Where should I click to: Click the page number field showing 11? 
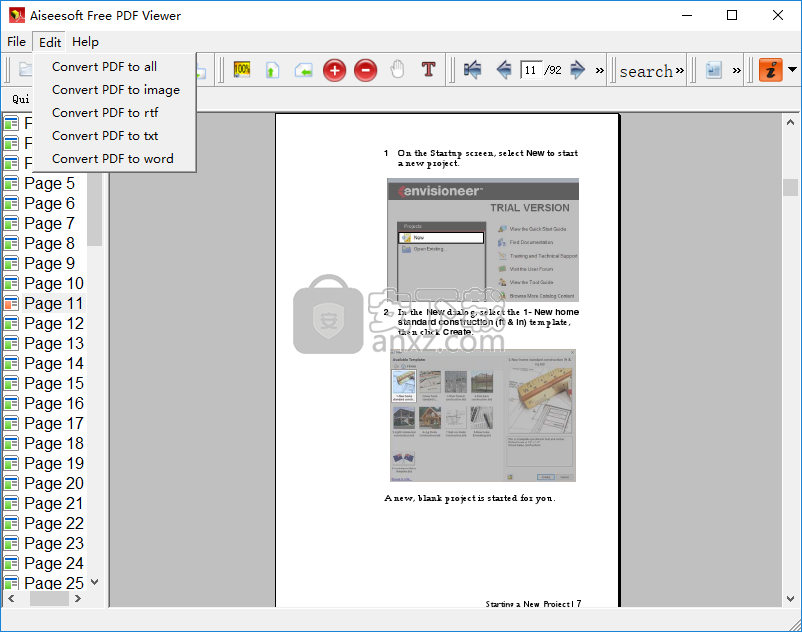pyautogui.click(x=531, y=70)
